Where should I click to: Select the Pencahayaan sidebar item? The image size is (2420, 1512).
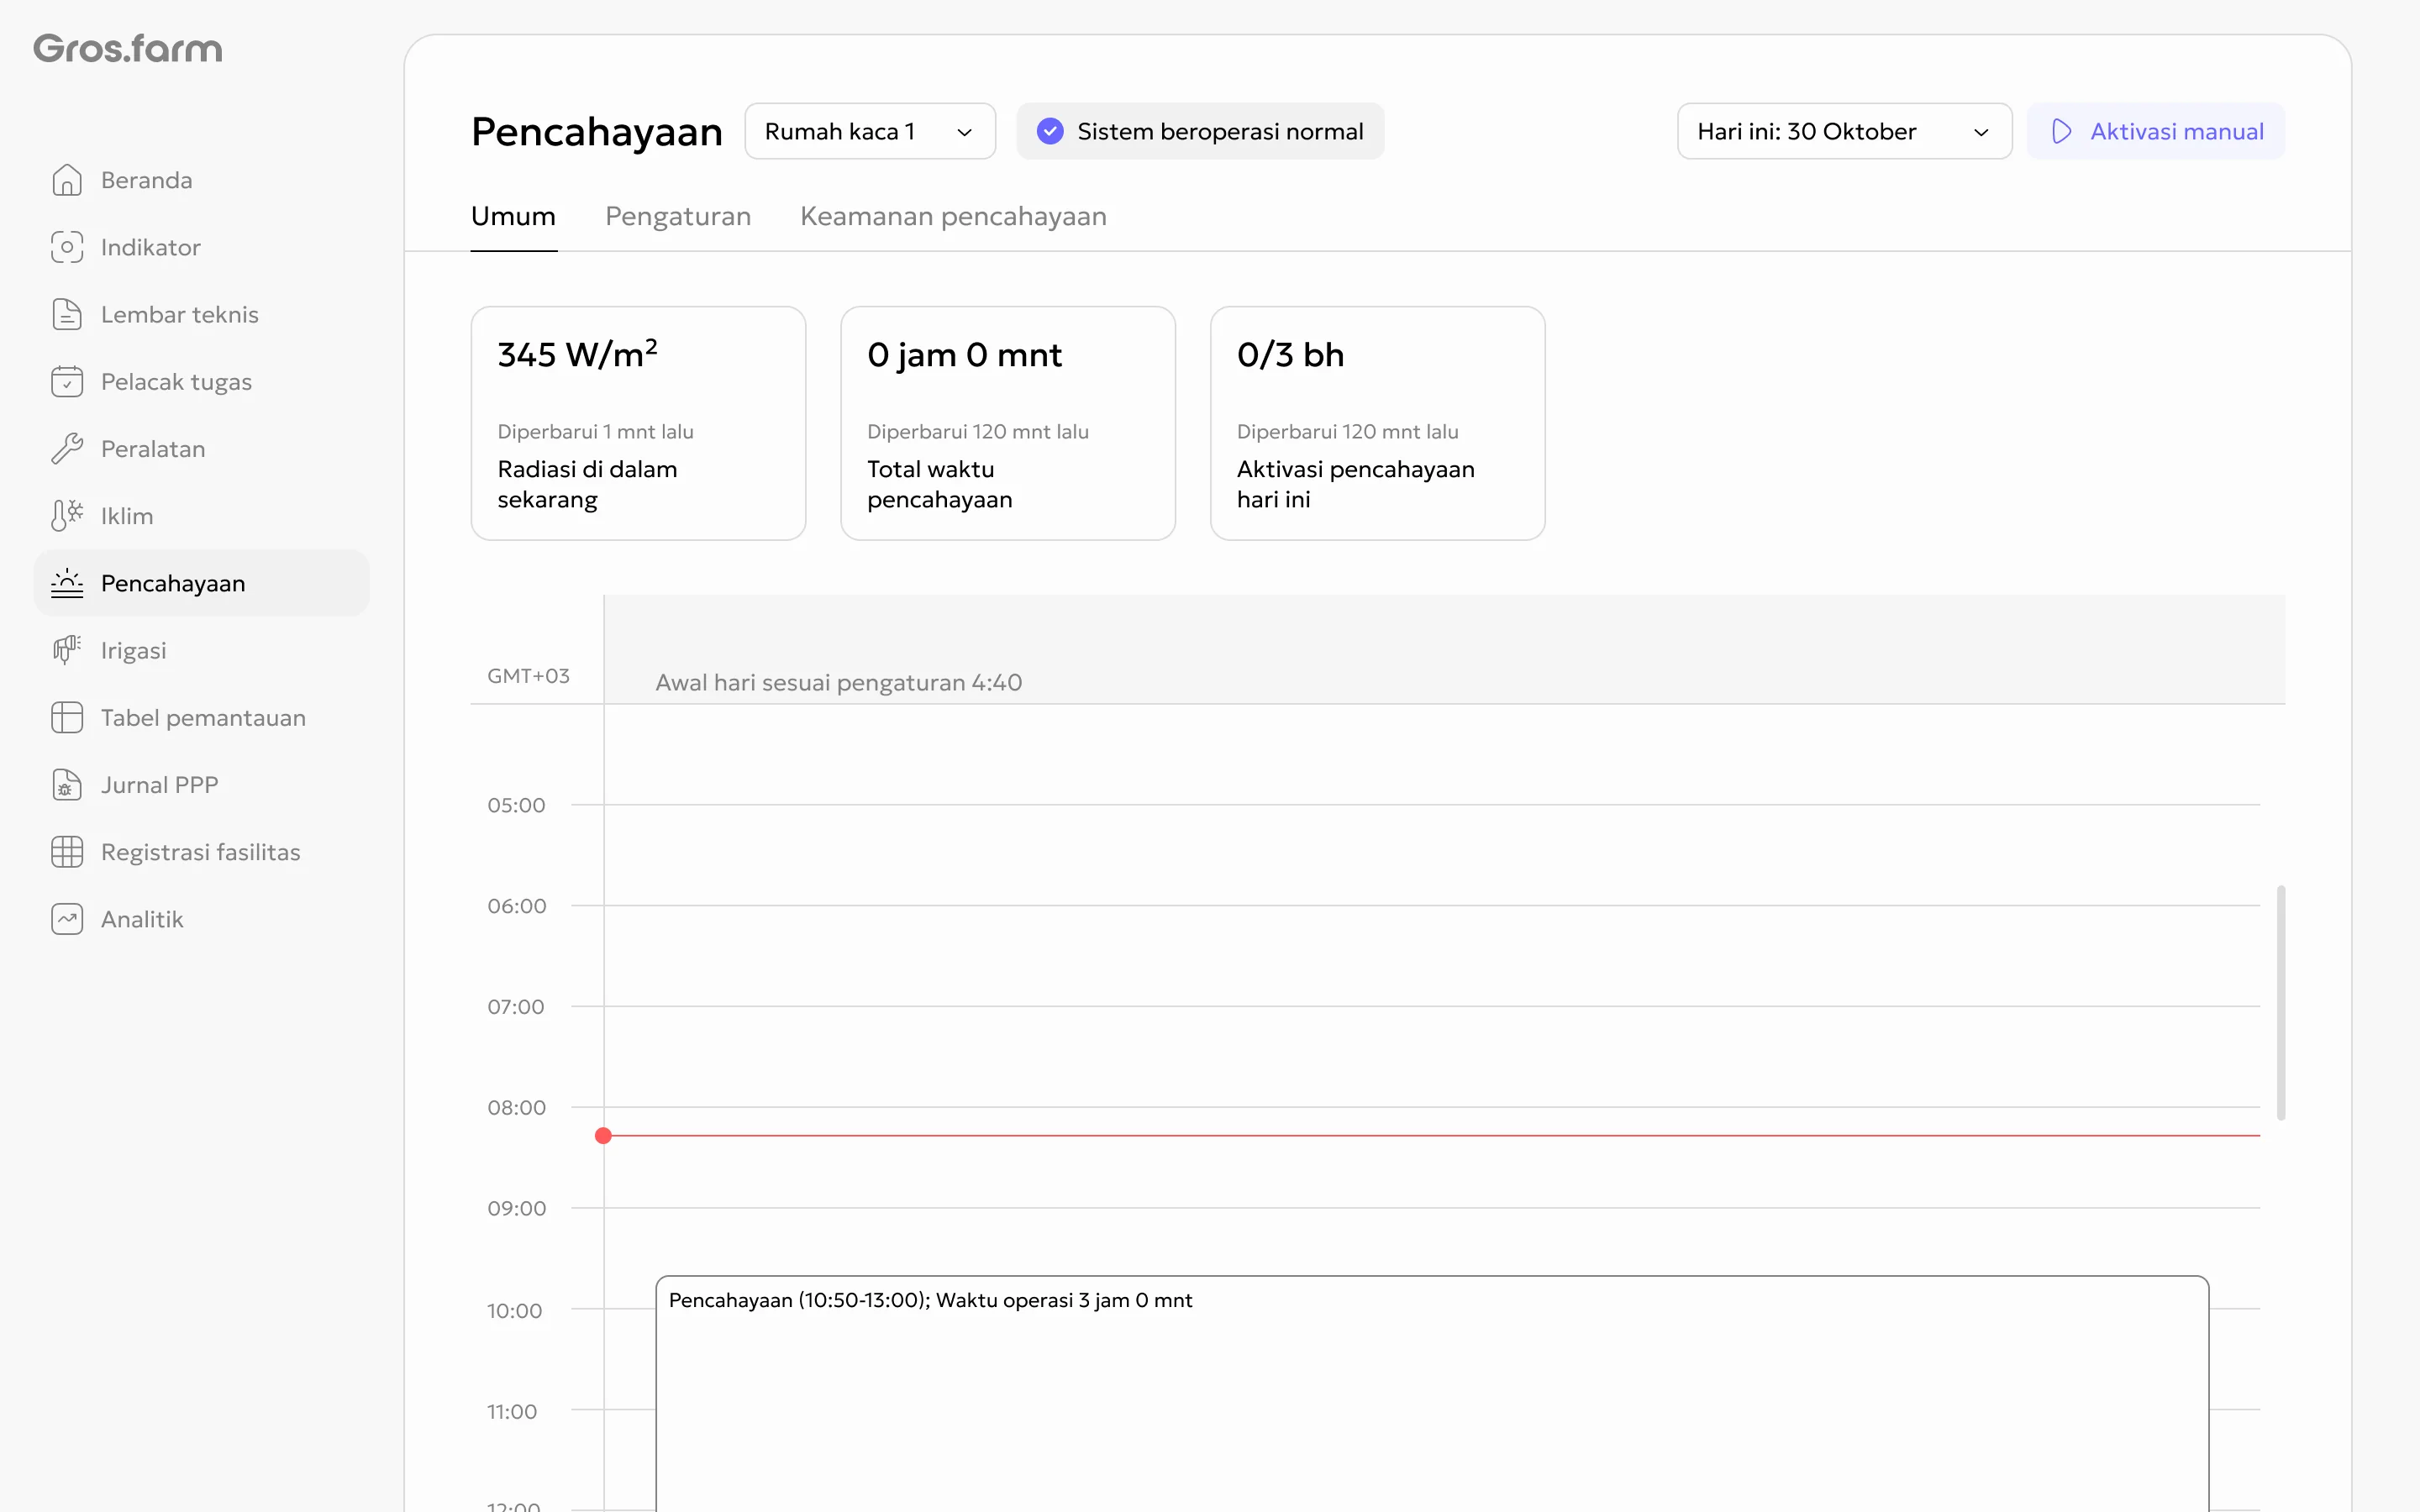[201, 583]
